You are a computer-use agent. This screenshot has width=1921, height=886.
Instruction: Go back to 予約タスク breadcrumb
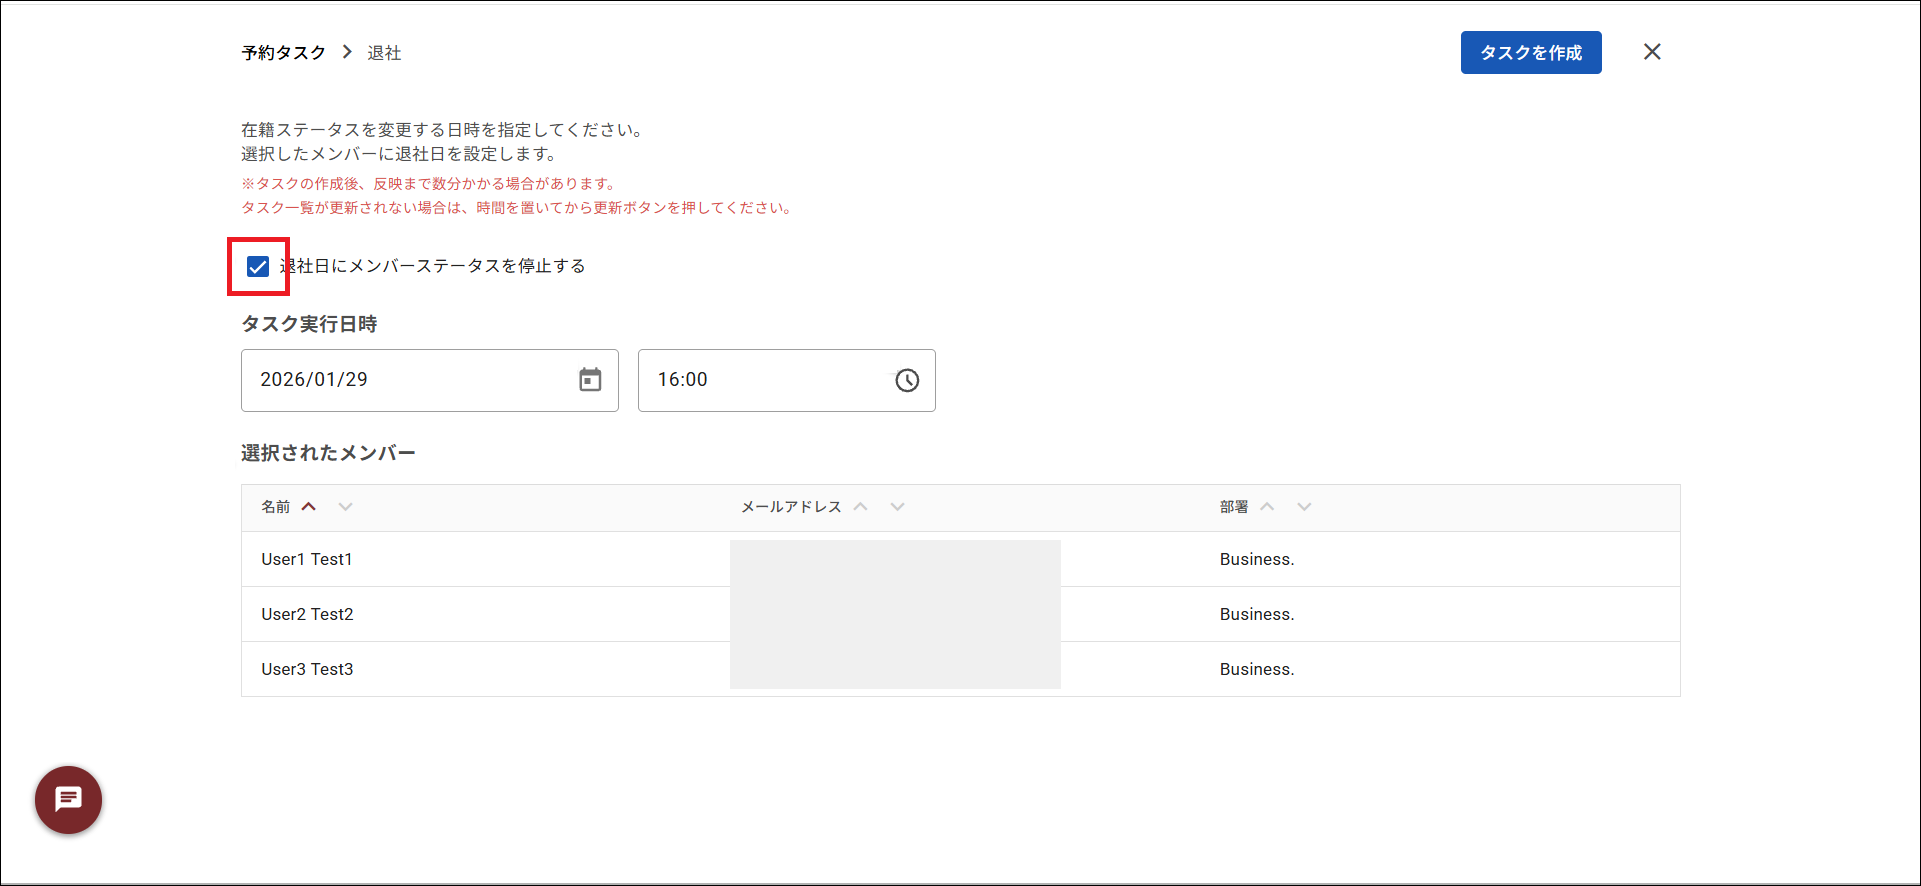(x=284, y=53)
